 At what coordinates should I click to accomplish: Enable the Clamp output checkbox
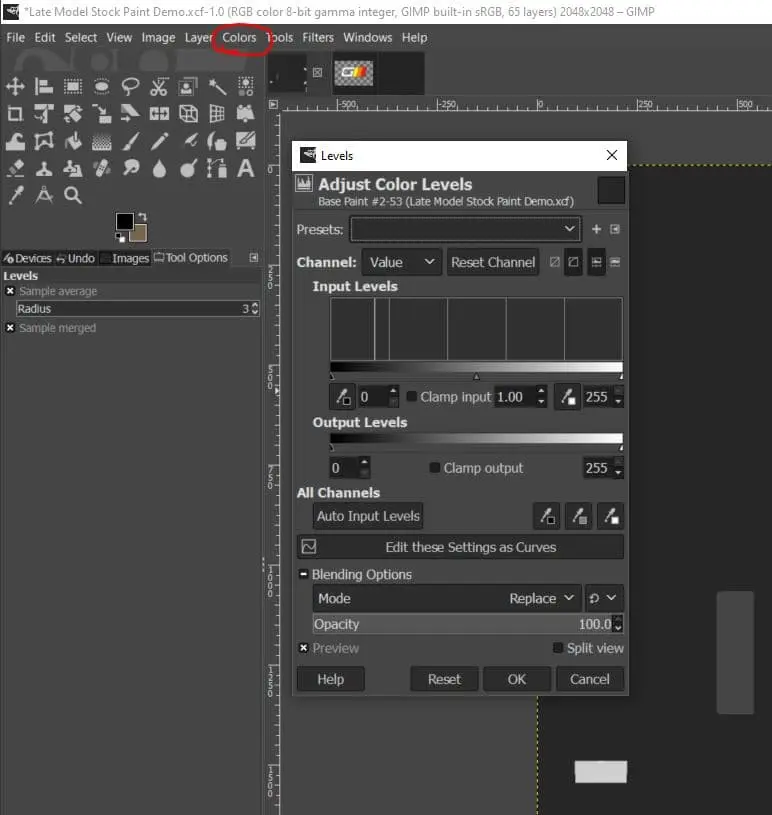click(x=435, y=468)
